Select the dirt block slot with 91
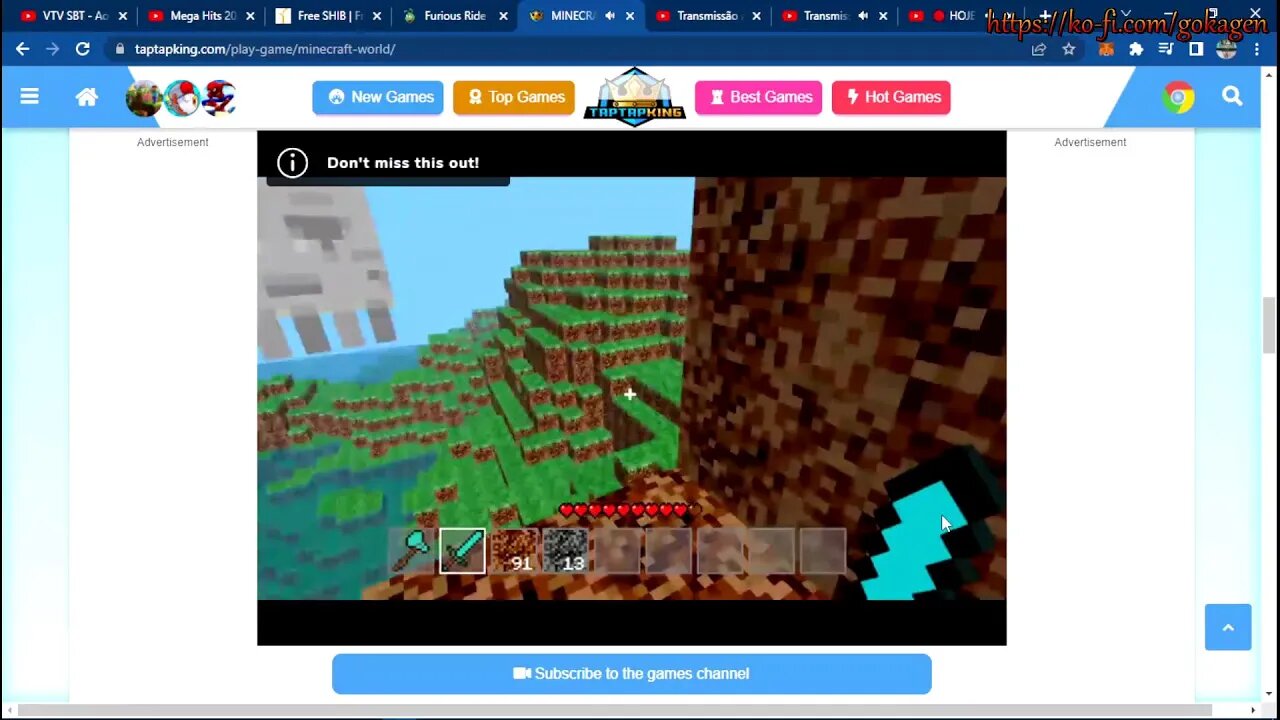The width and height of the screenshot is (1280, 720). pyautogui.click(x=515, y=550)
